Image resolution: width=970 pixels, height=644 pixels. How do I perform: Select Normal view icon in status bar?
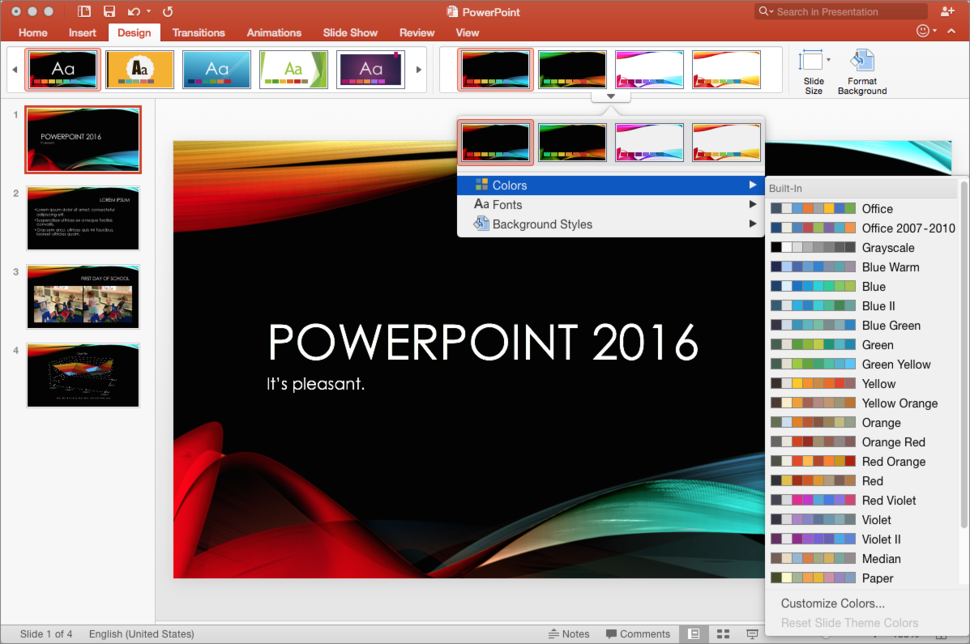(x=694, y=633)
